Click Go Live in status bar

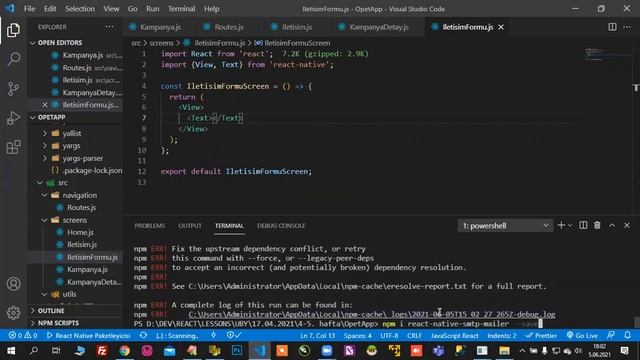(x=582, y=336)
